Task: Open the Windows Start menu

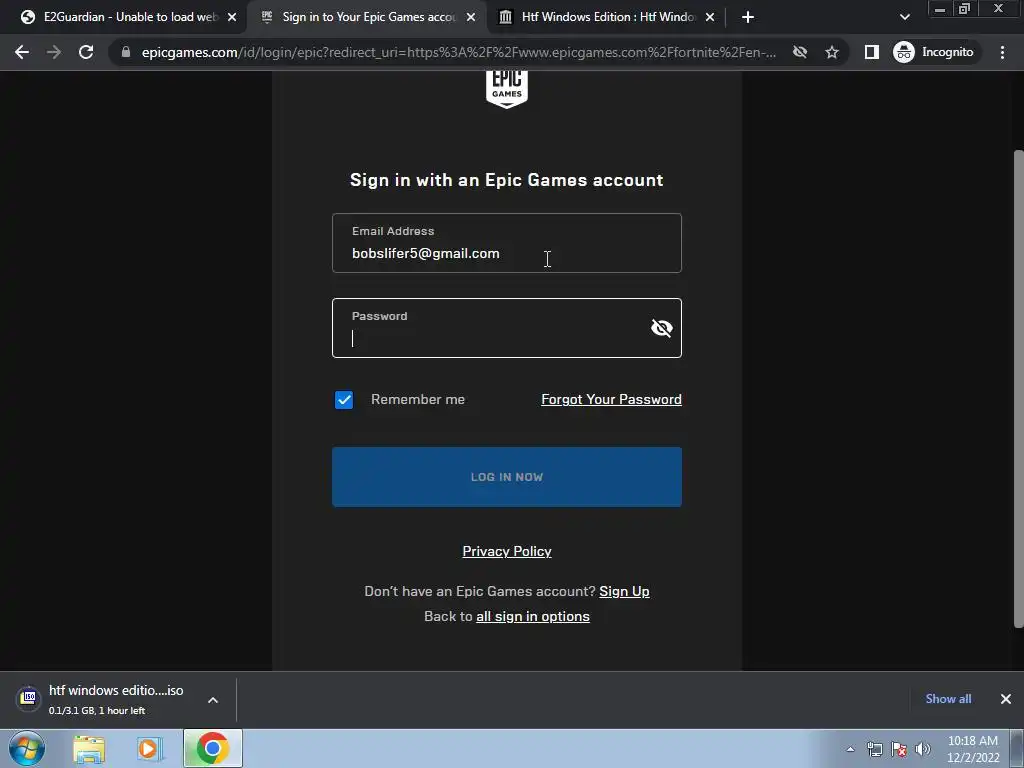Action: [x=27, y=748]
